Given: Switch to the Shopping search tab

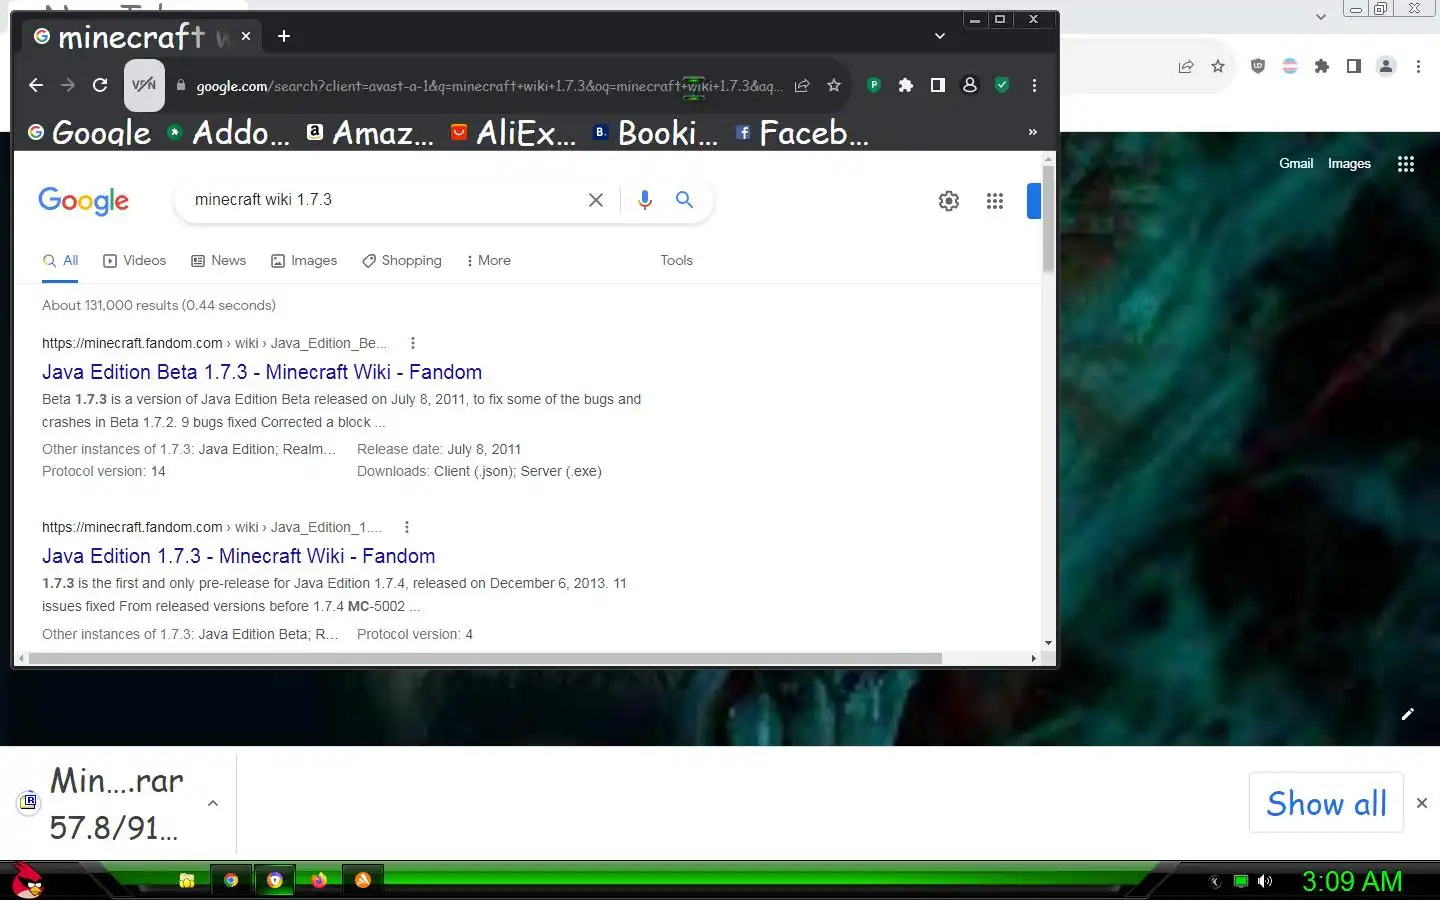Looking at the screenshot, I should (x=402, y=260).
